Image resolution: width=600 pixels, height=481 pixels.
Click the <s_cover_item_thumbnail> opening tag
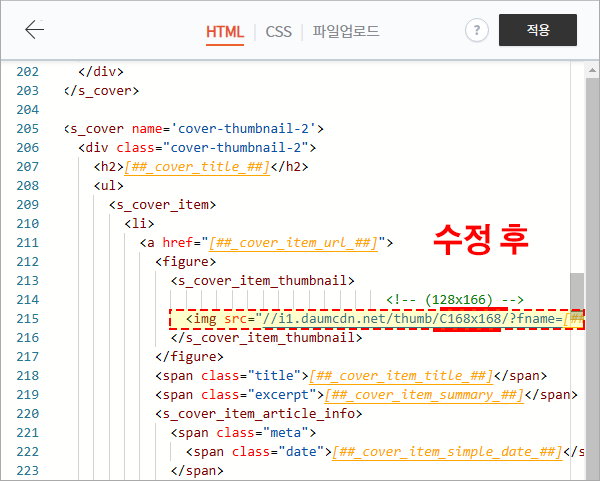point(262,281)
